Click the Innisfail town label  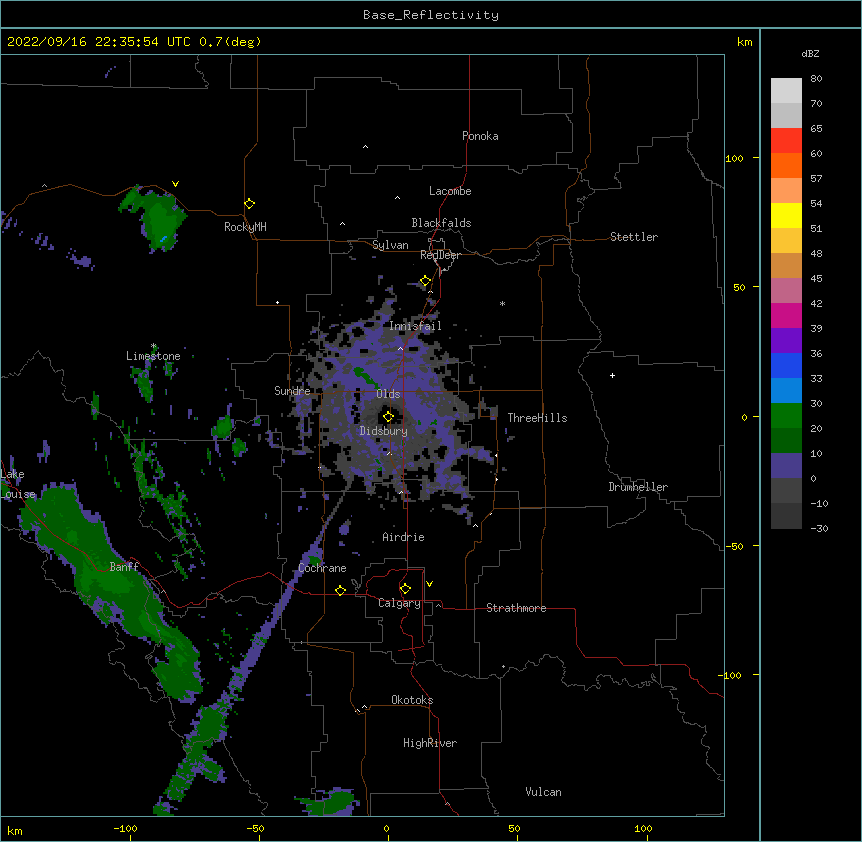415,326
